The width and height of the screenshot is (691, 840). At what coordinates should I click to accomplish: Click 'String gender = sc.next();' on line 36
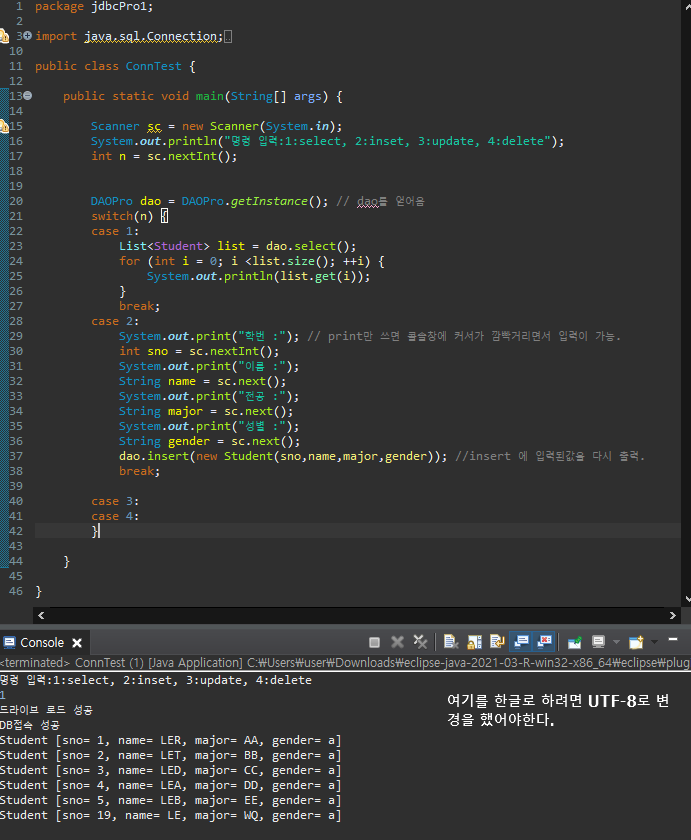209,441
